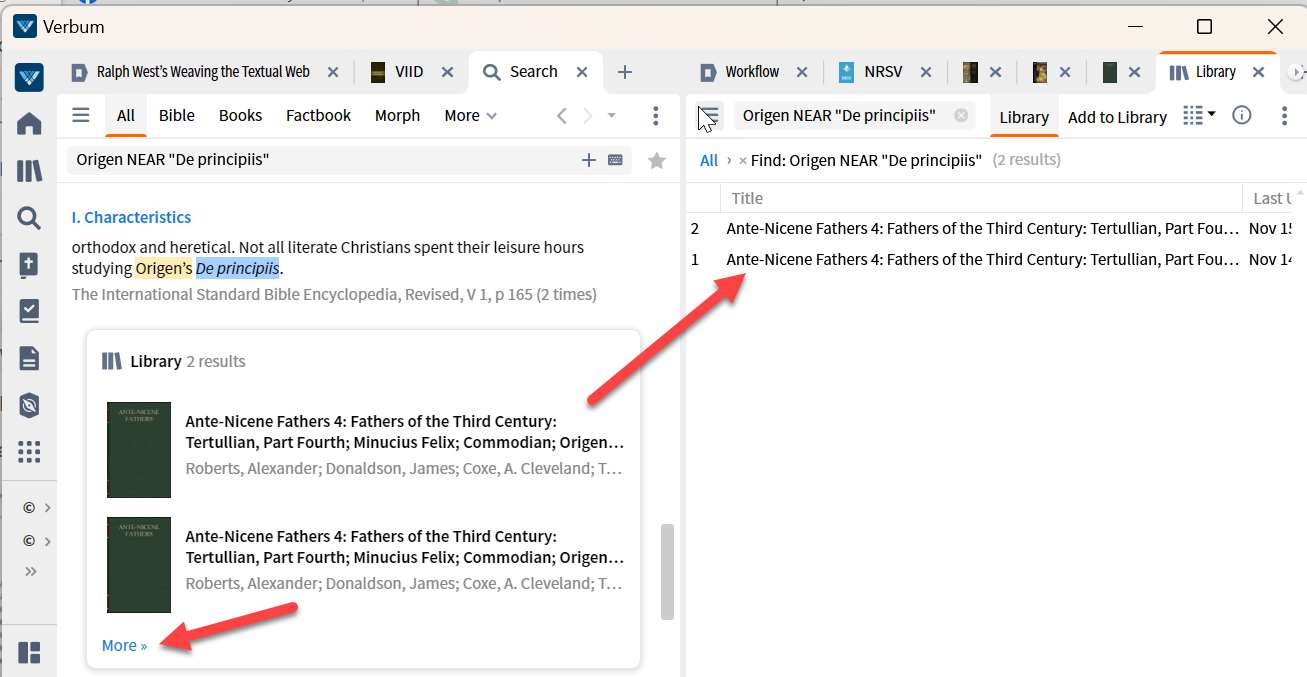1307x677 pixels.
Task: Open first Ante-Nicene Fathers book cover thumbnail
Action: tap(139, 450)
